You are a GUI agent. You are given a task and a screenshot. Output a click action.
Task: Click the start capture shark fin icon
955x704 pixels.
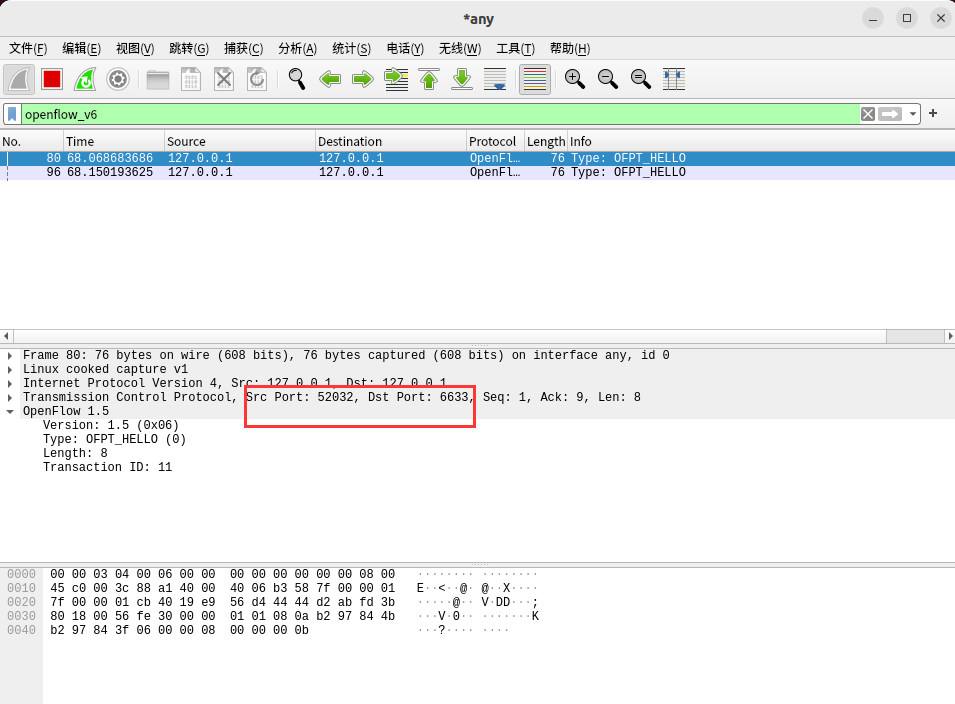coord(19,79)
